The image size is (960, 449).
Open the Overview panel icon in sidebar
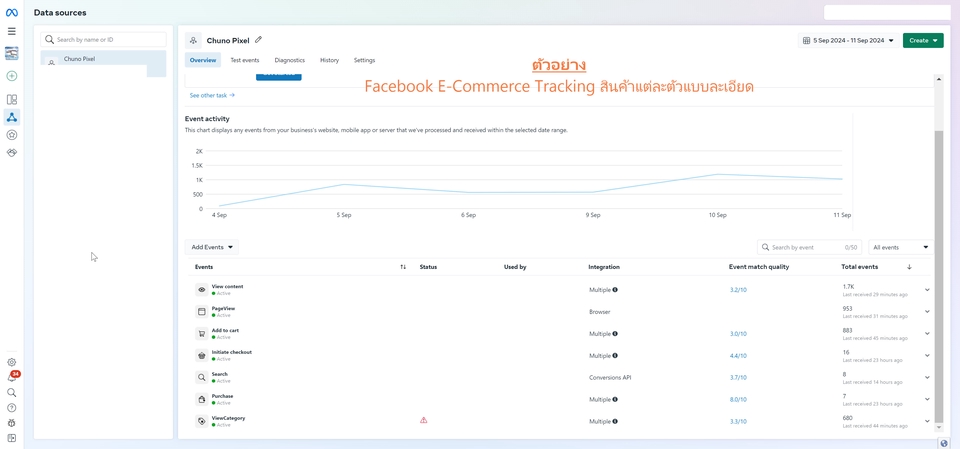tap(12, 99)
